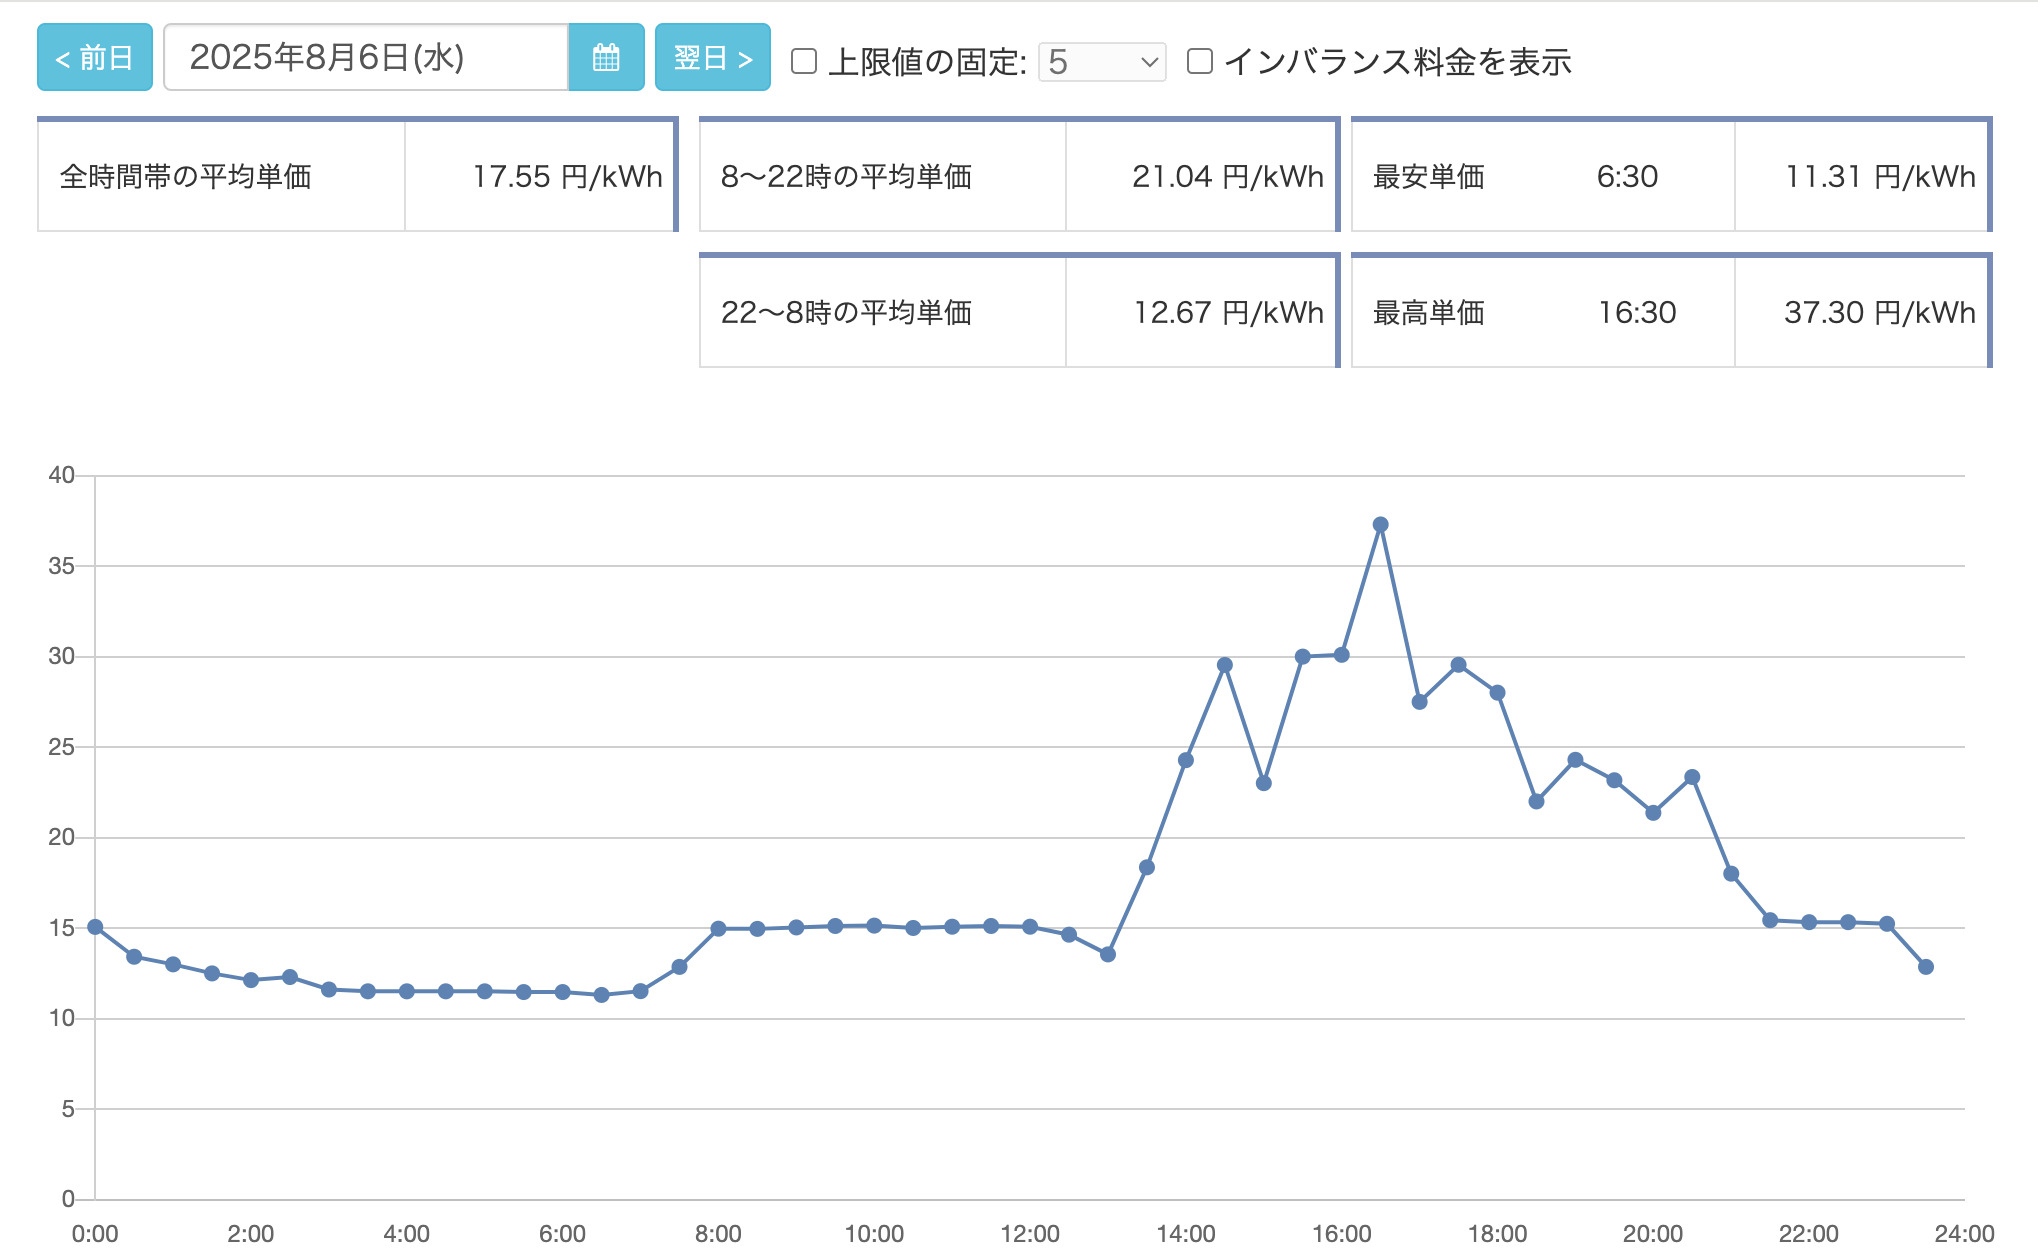Image resolution: width=2038 pixels, height=1256 pixels.
Task: Enable インバランス料金を表示 checkbox
Action: point(1200,62)
